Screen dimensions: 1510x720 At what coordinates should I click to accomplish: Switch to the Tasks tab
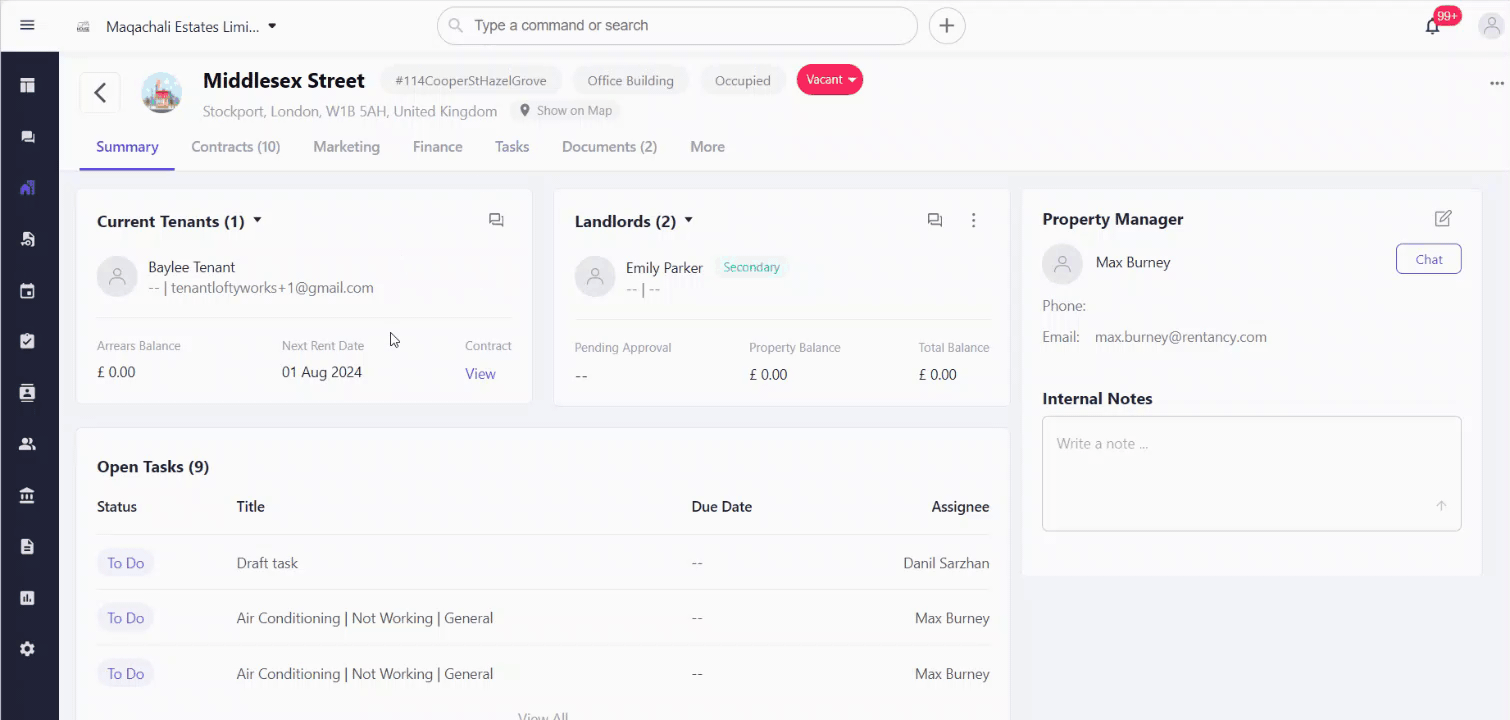point(512,147)
